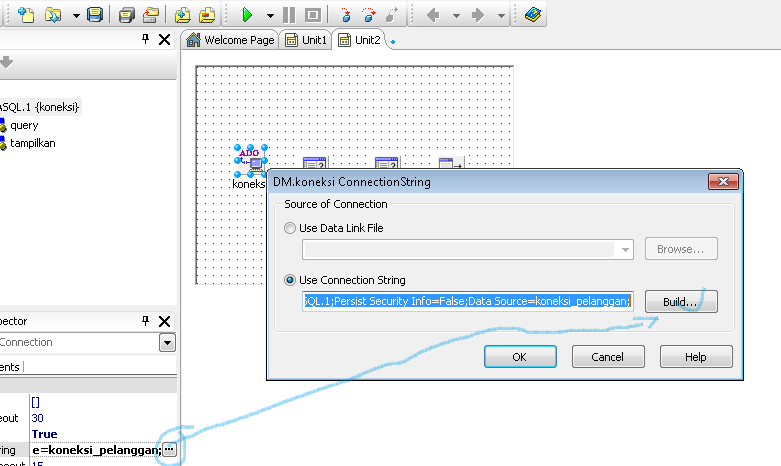
Task: Switch to Unit2 tab
Action: pos(360,40)
